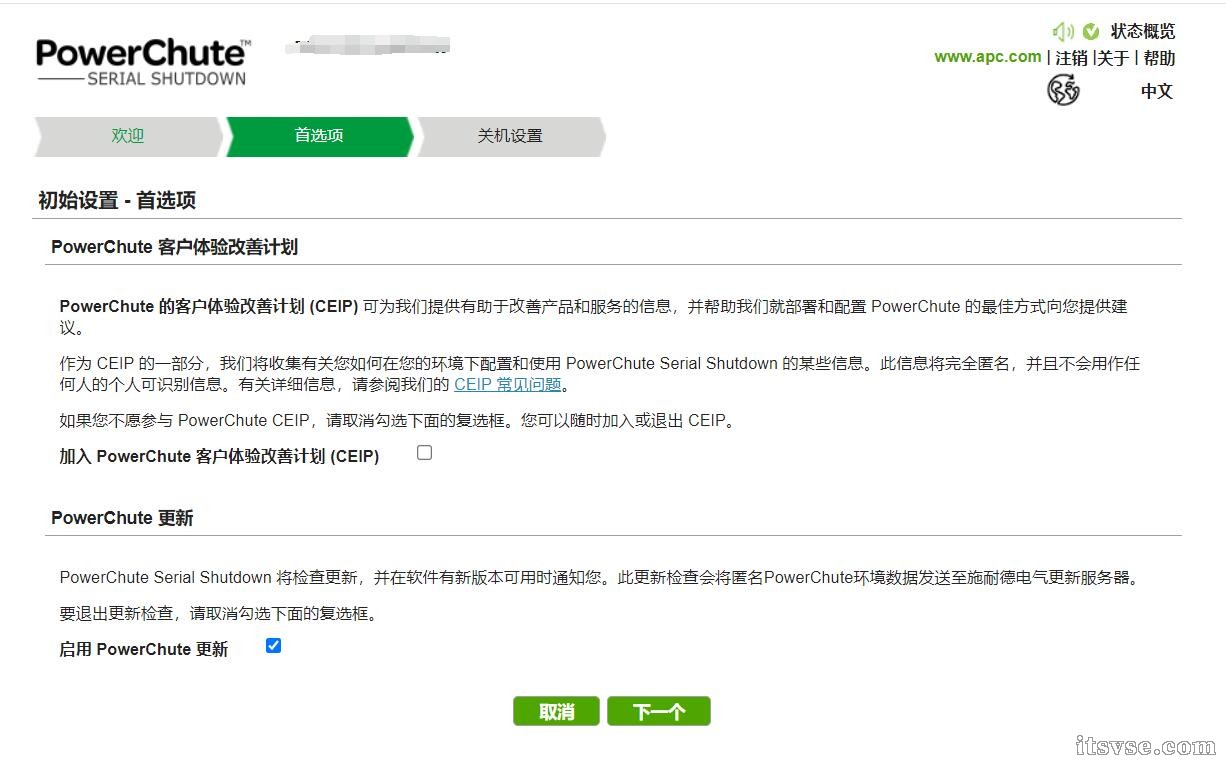
Task: Uncheck the Enable PowerChute updates checkbox
Action: tap(273, 646)
